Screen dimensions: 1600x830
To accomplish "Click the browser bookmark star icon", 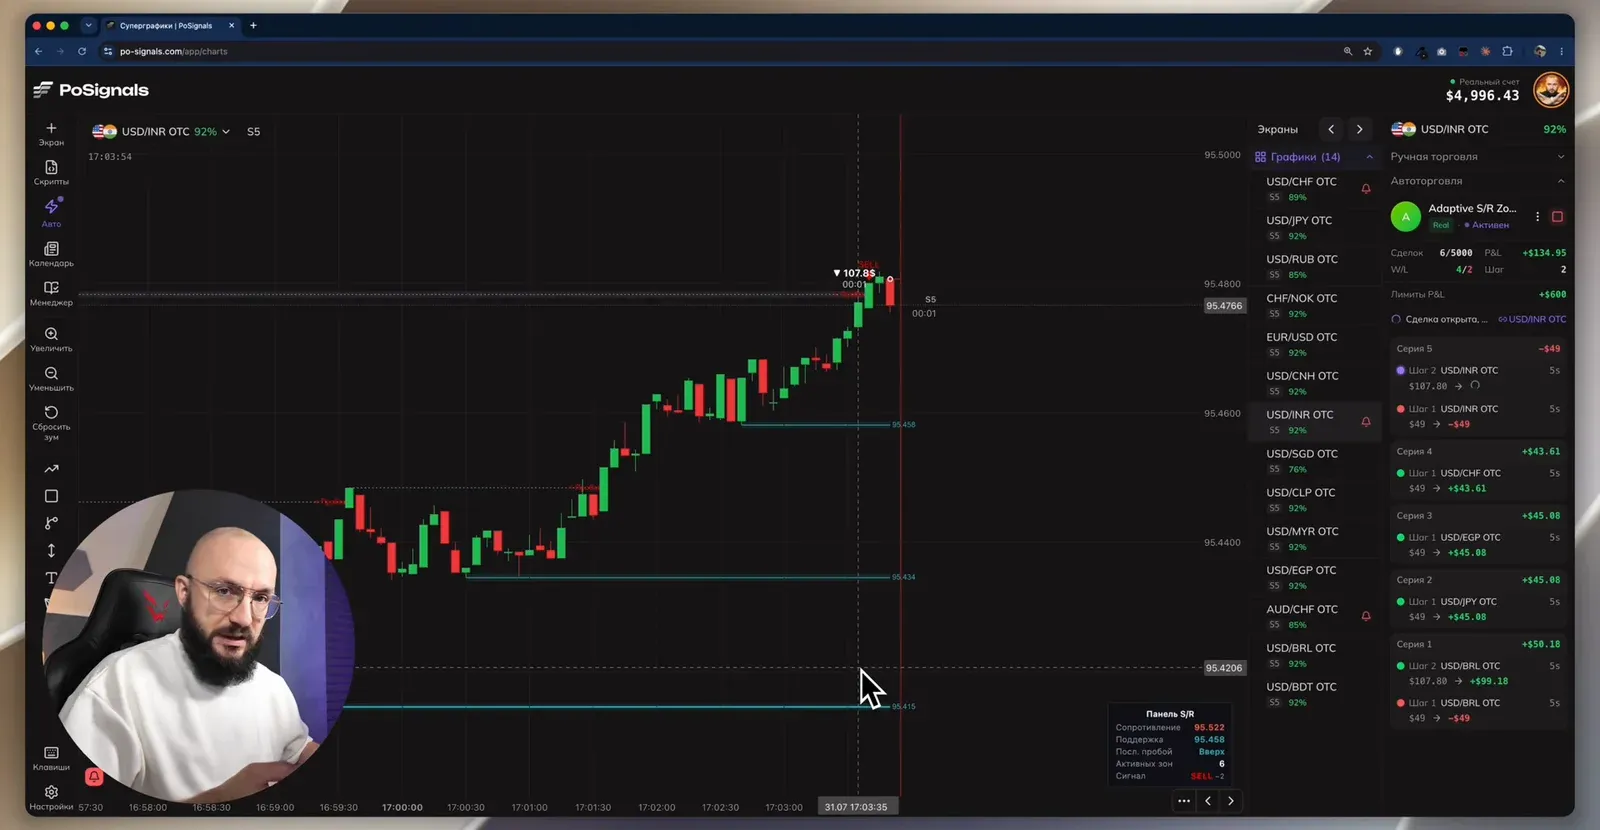I will coord(1368,51).
